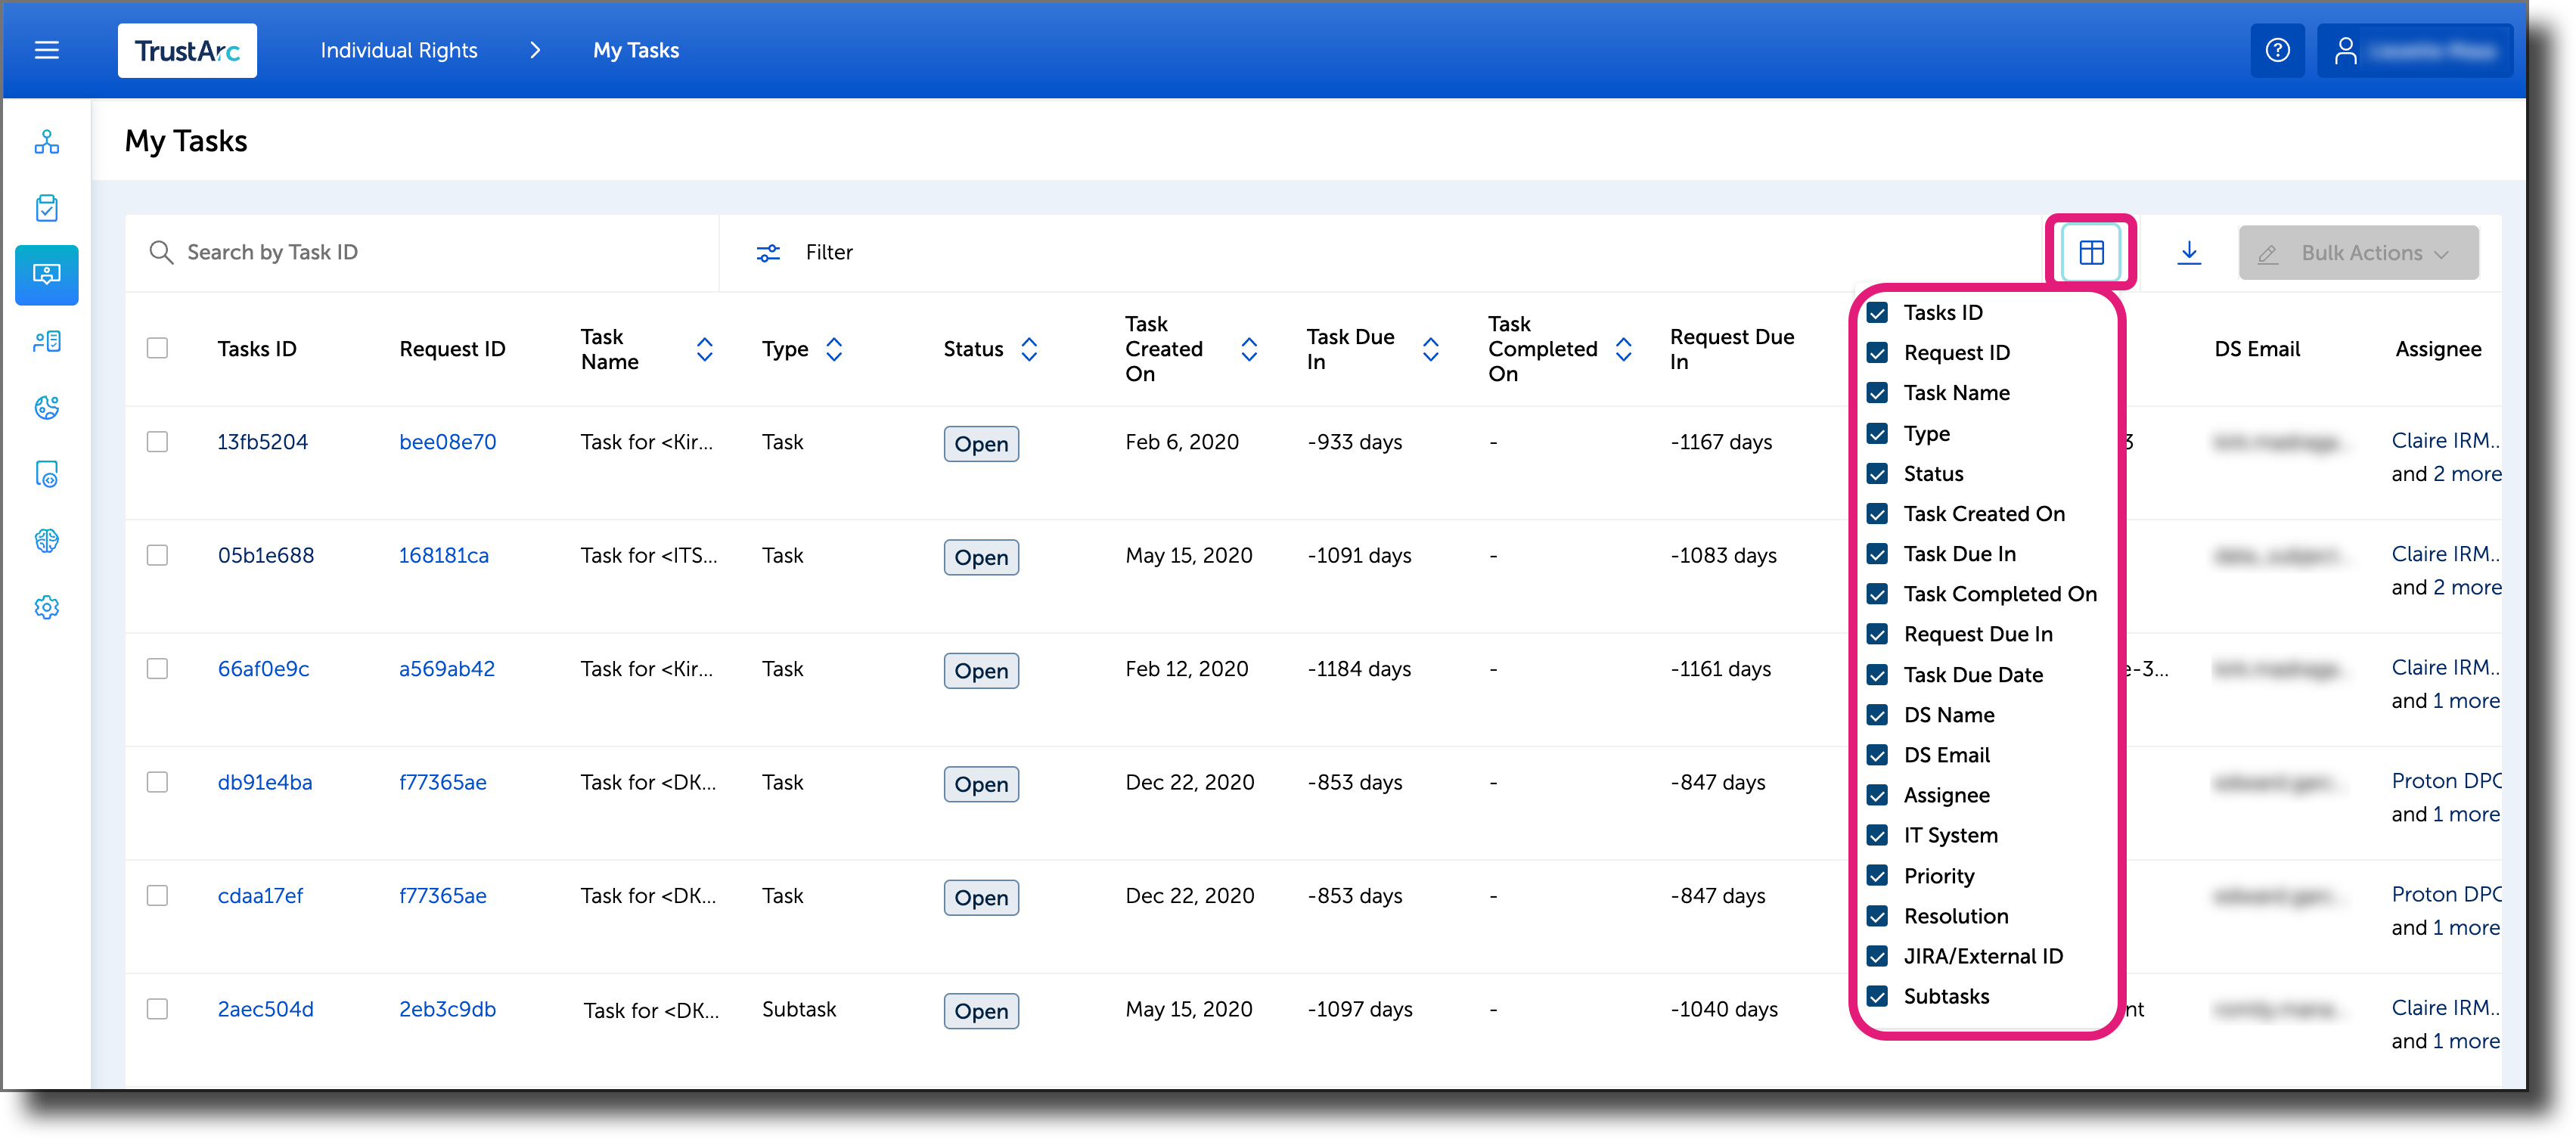Select the checkbox for task 13fb5204 row
The width and height of the screenshot is (2576, 1139).
tap(157, 441)
